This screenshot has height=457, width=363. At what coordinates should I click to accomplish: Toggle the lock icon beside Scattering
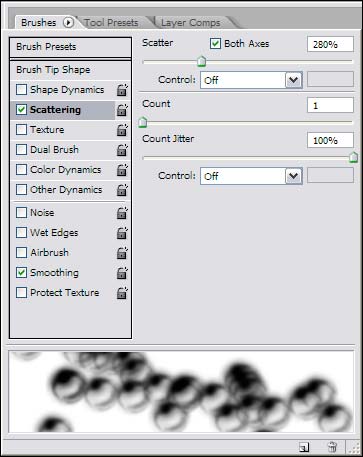[122, 110]
